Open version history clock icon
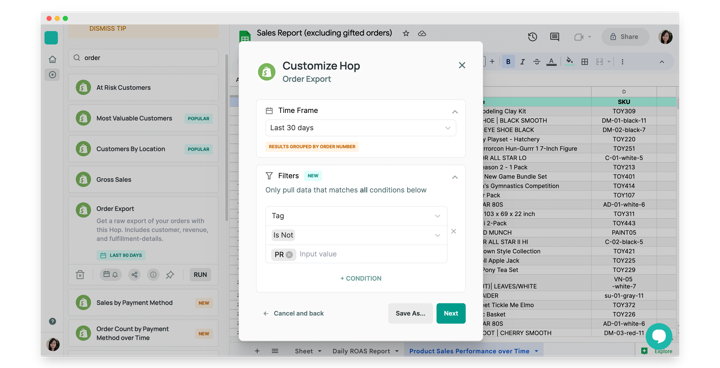720x368 pixels. (x=532, y=37)
